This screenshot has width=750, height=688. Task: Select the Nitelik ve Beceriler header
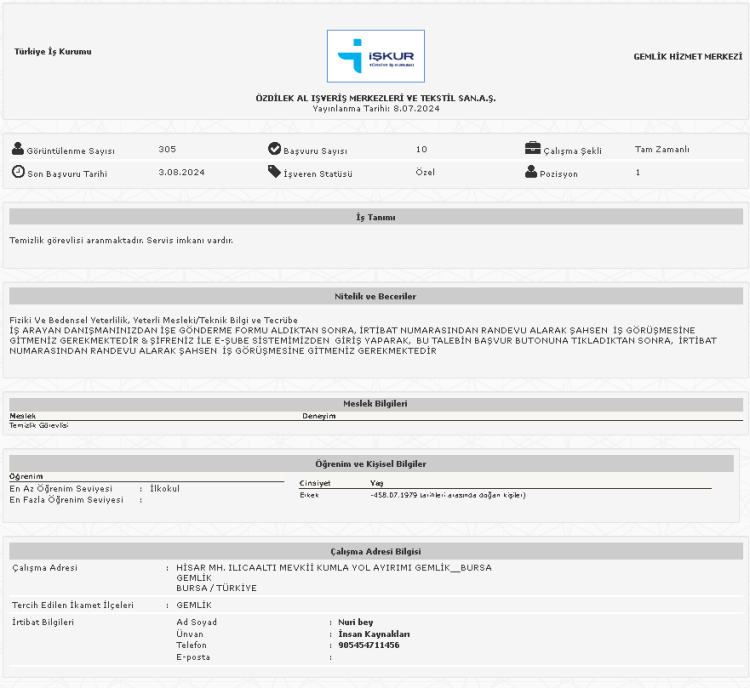(375, 296)
